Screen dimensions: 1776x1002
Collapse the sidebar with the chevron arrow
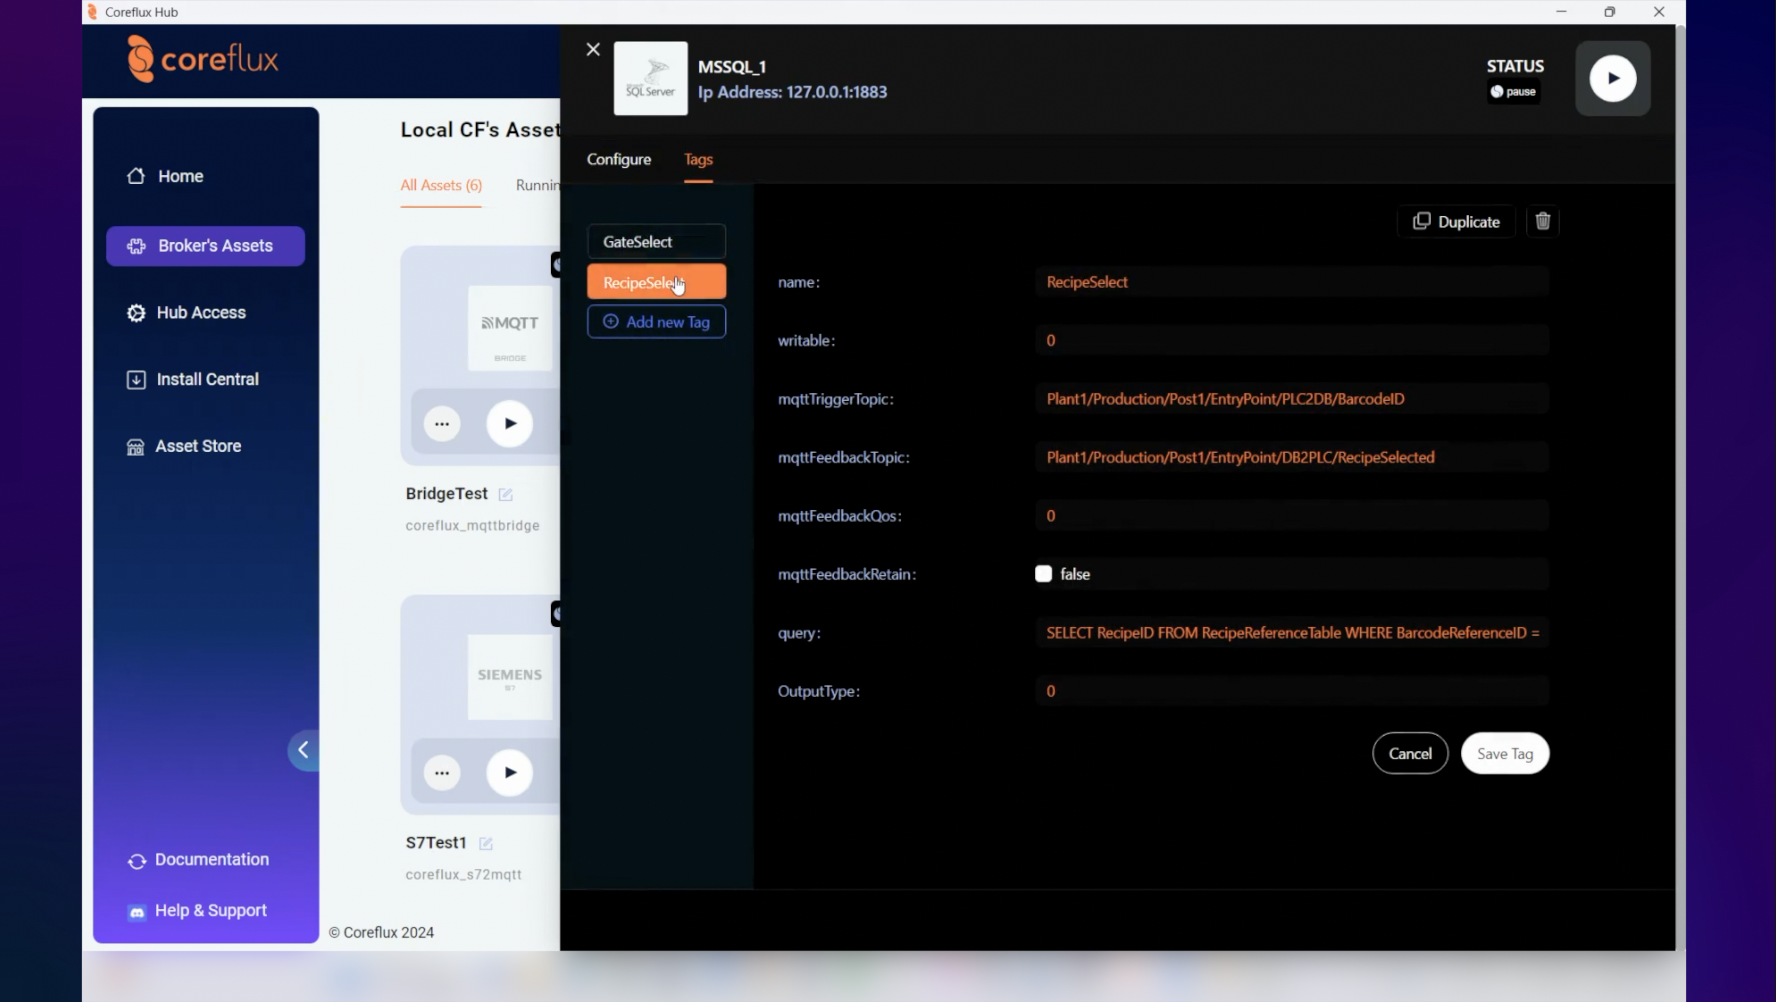point(303,750)
